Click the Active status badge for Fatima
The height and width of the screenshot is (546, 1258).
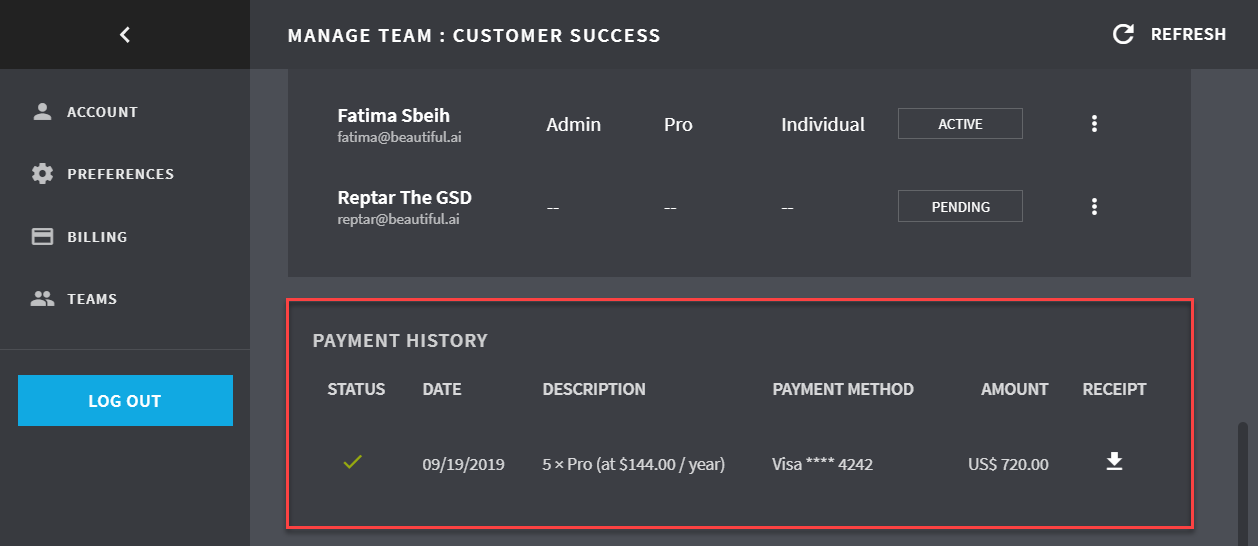pyautogui.click(x=960, y=124)
